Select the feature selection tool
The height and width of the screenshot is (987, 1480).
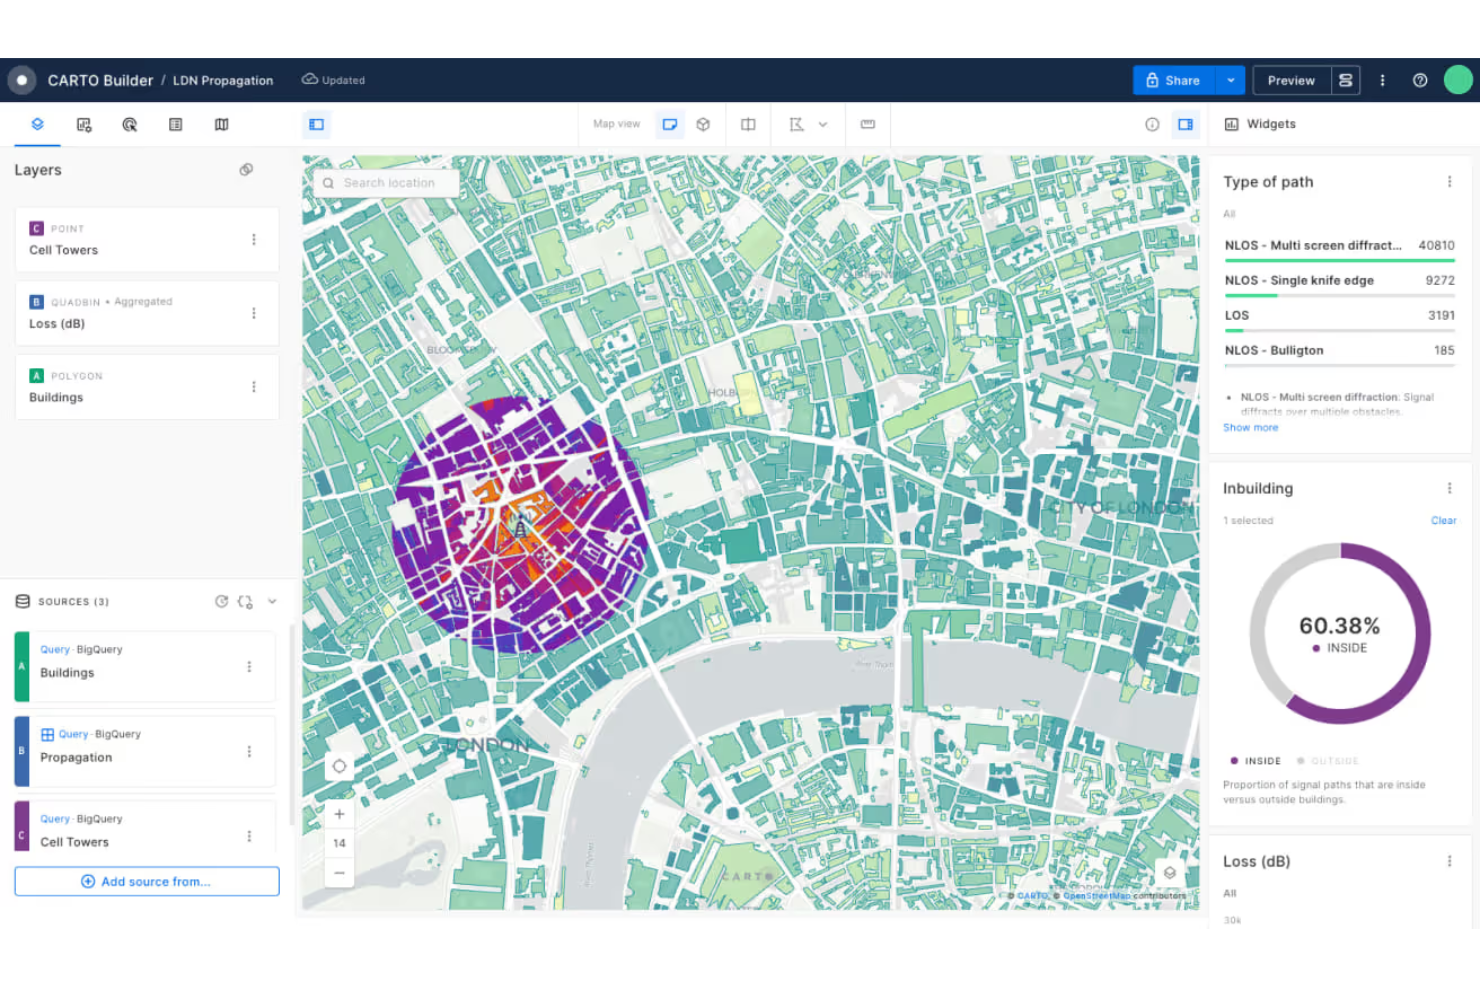796,124
